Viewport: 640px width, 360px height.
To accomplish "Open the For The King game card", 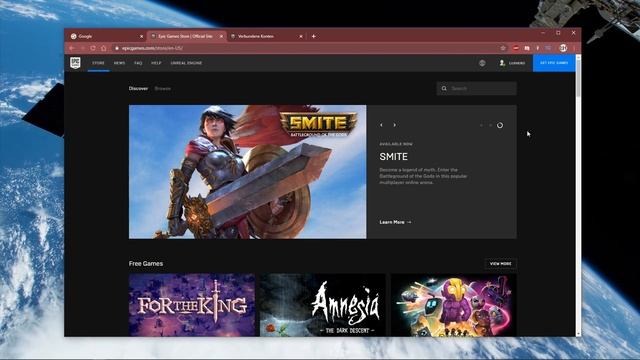I will 192,305.
